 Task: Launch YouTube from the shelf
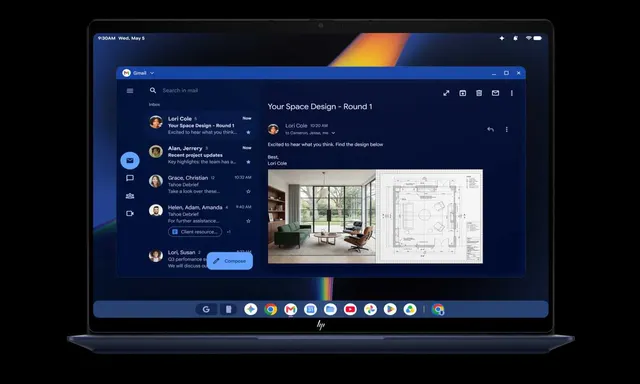(350, 309)
